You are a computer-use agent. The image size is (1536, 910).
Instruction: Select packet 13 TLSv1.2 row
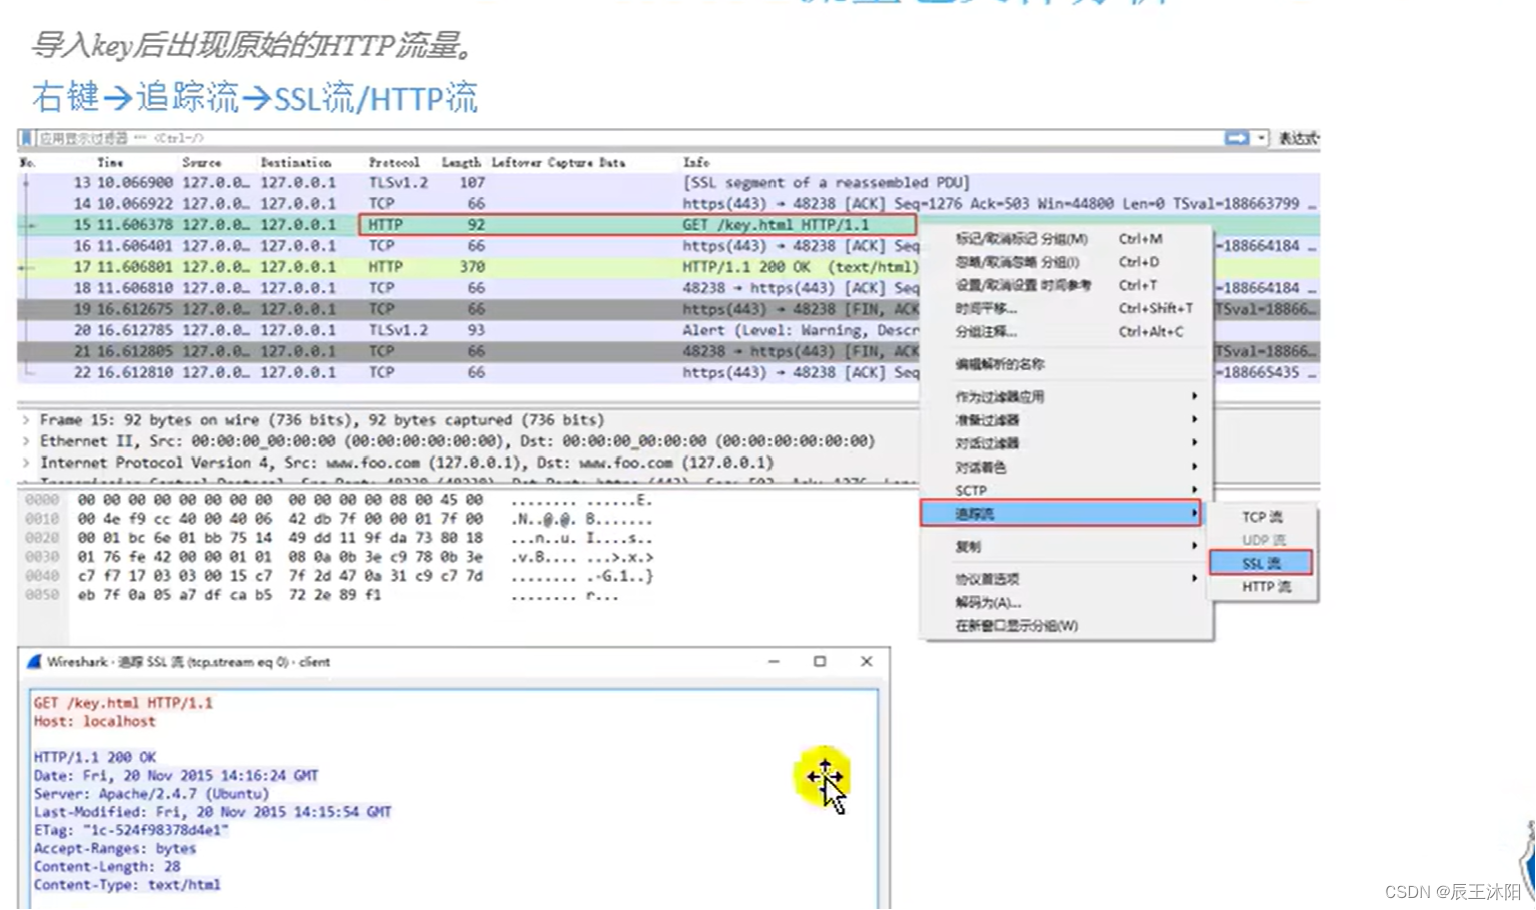click(668, 183)
